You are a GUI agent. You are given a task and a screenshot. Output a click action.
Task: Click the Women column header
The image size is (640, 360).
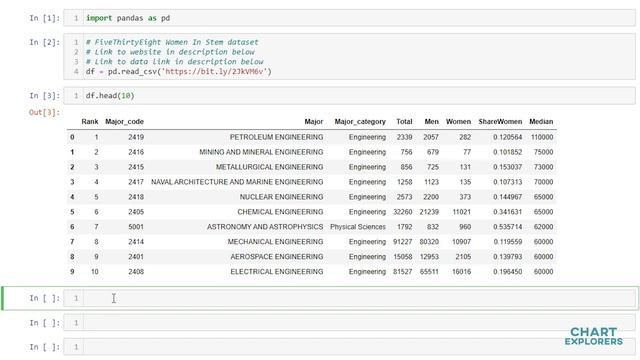pos(458,122)
